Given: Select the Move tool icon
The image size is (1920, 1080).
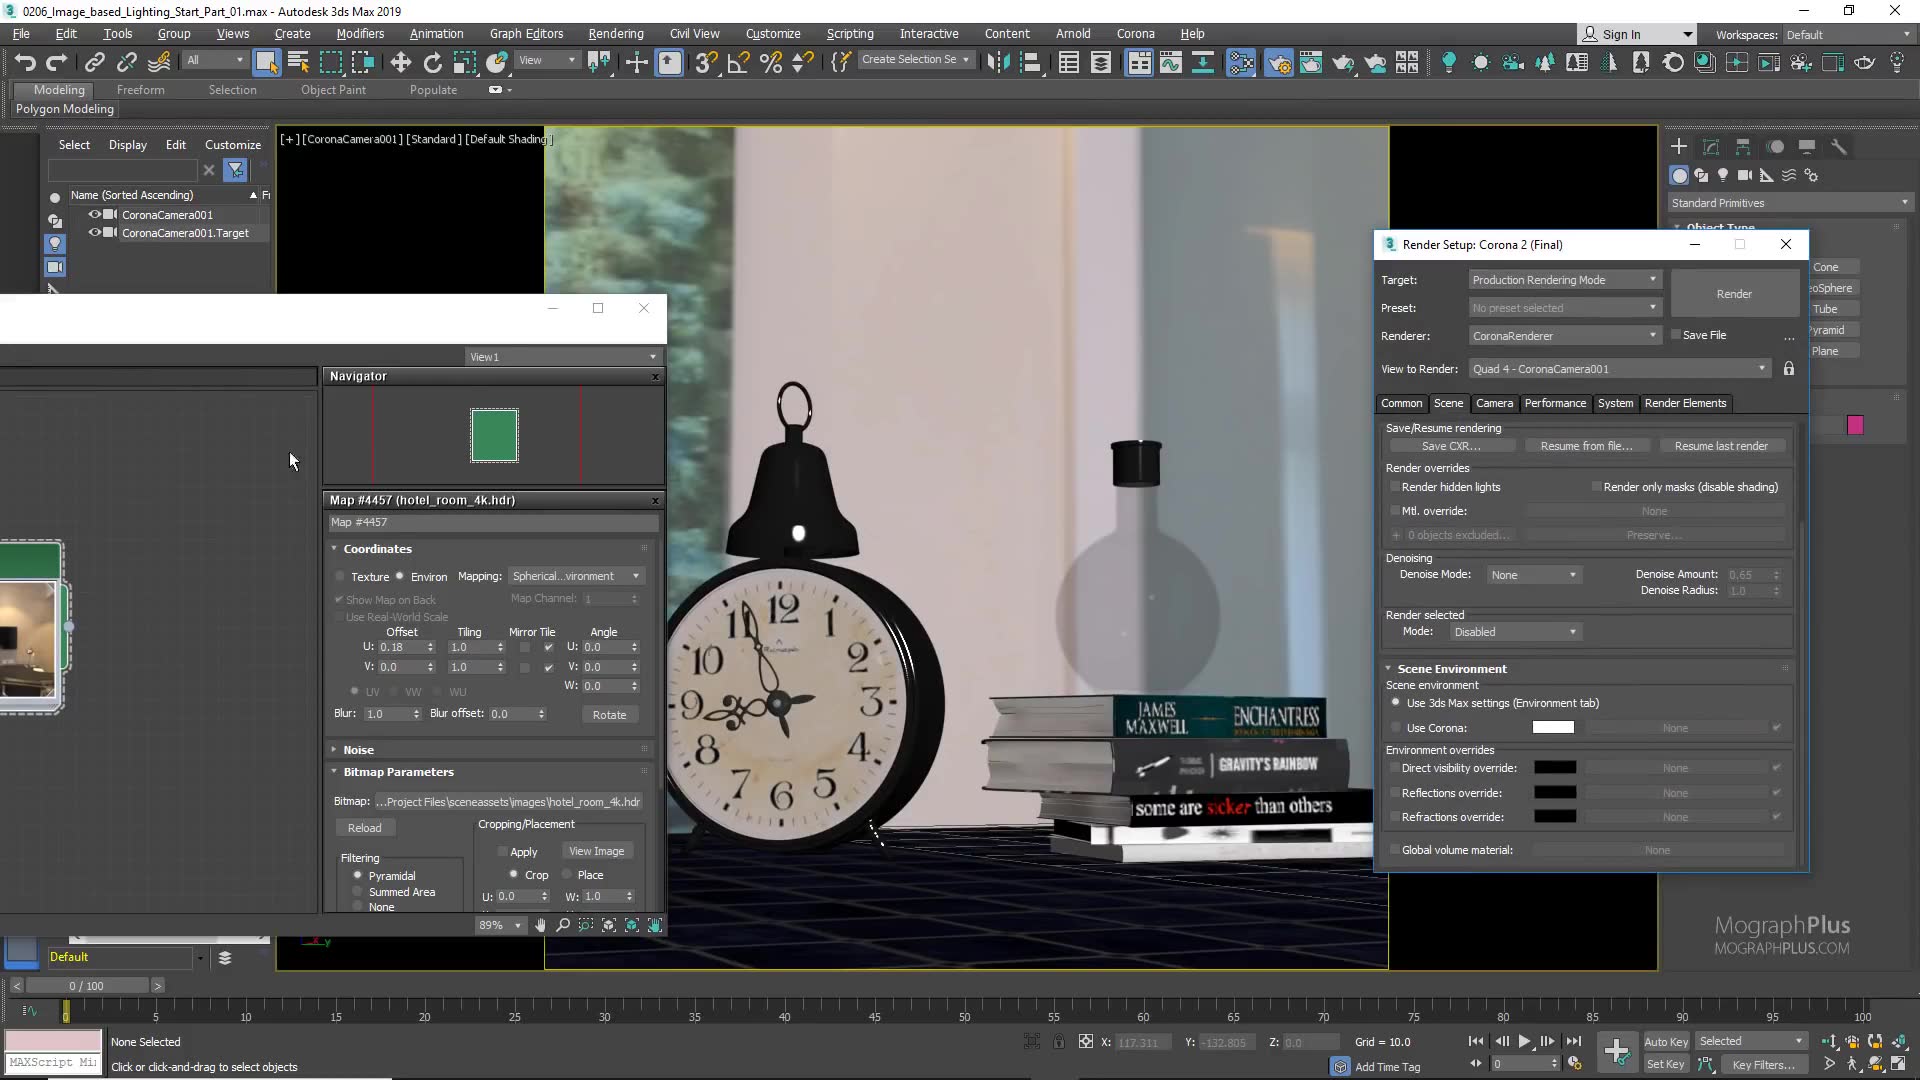Looking at the screenshot, I should click(400, 63).
